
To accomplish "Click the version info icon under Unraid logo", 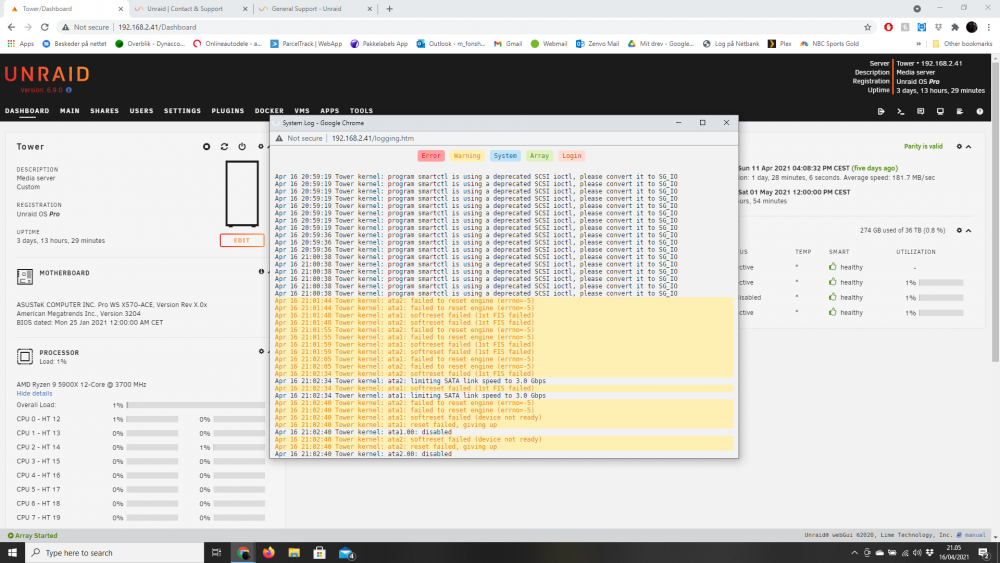I will click(69, 90).
